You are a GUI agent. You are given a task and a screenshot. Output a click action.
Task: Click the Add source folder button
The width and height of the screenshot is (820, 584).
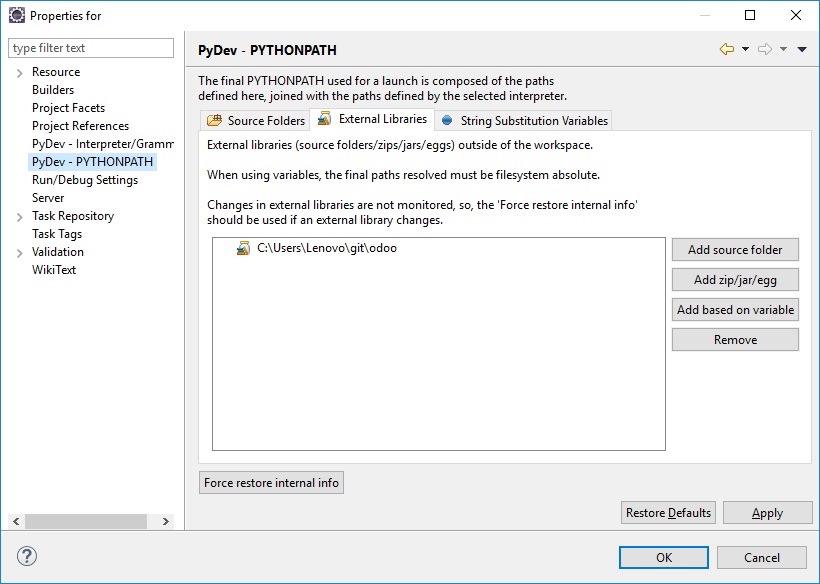coord(735,250)
